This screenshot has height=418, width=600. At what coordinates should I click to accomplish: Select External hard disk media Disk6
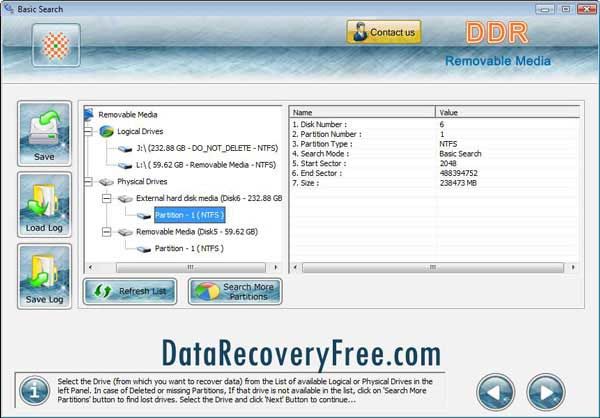209,198
